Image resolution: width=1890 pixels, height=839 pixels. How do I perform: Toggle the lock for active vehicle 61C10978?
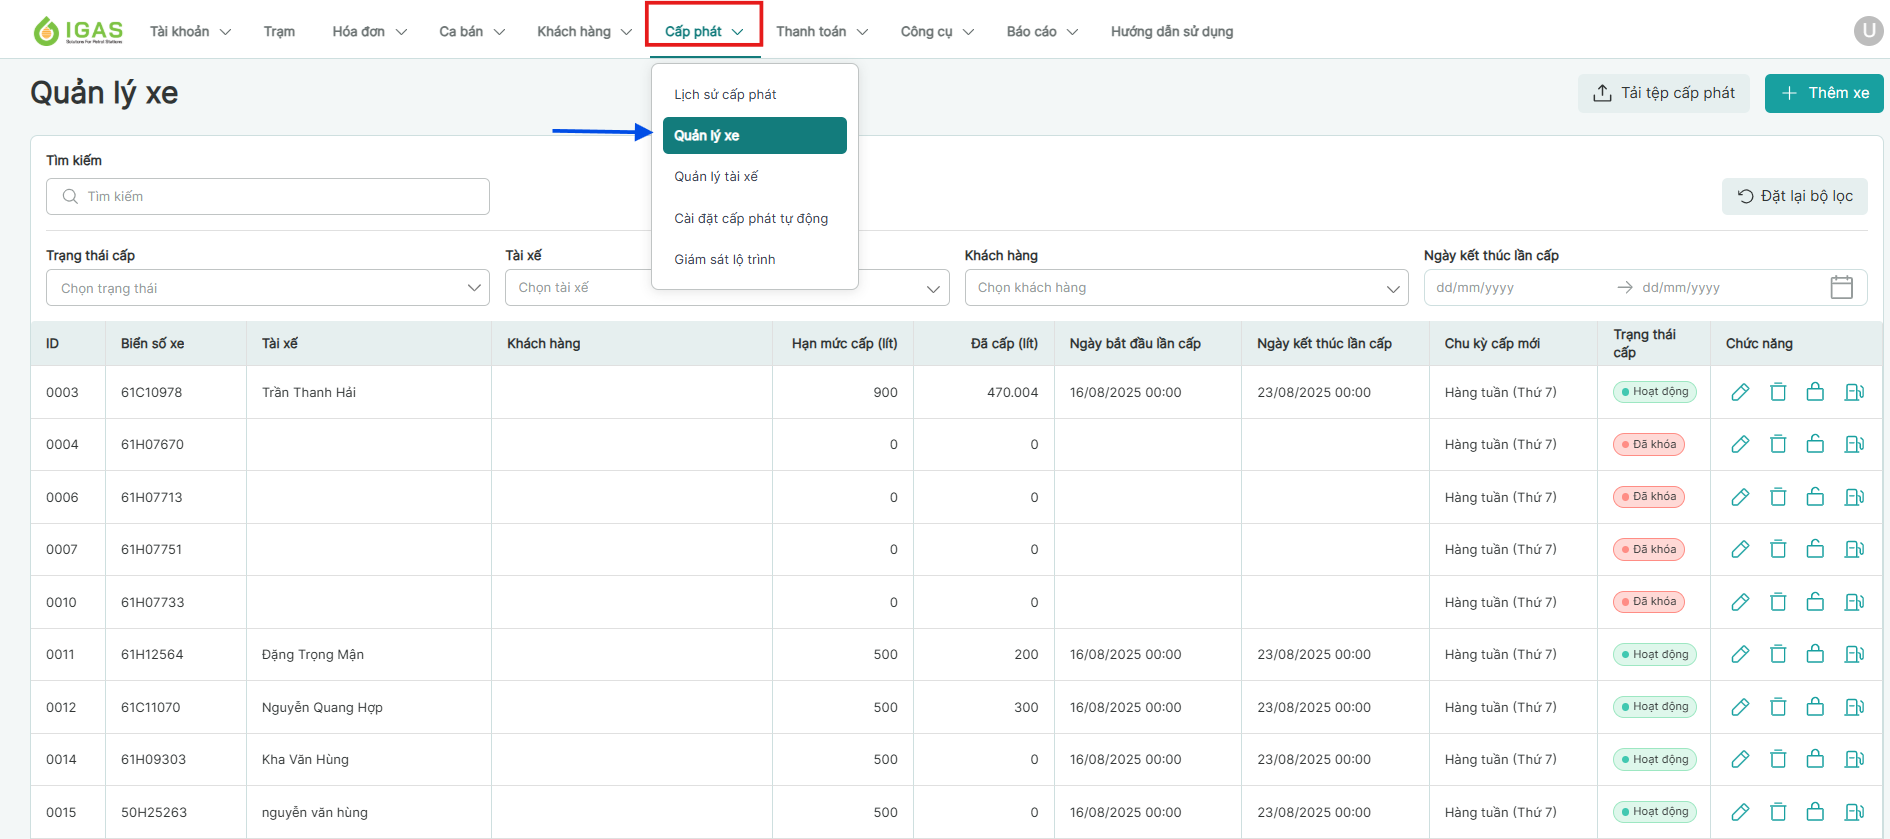[x=1815, y=392]
